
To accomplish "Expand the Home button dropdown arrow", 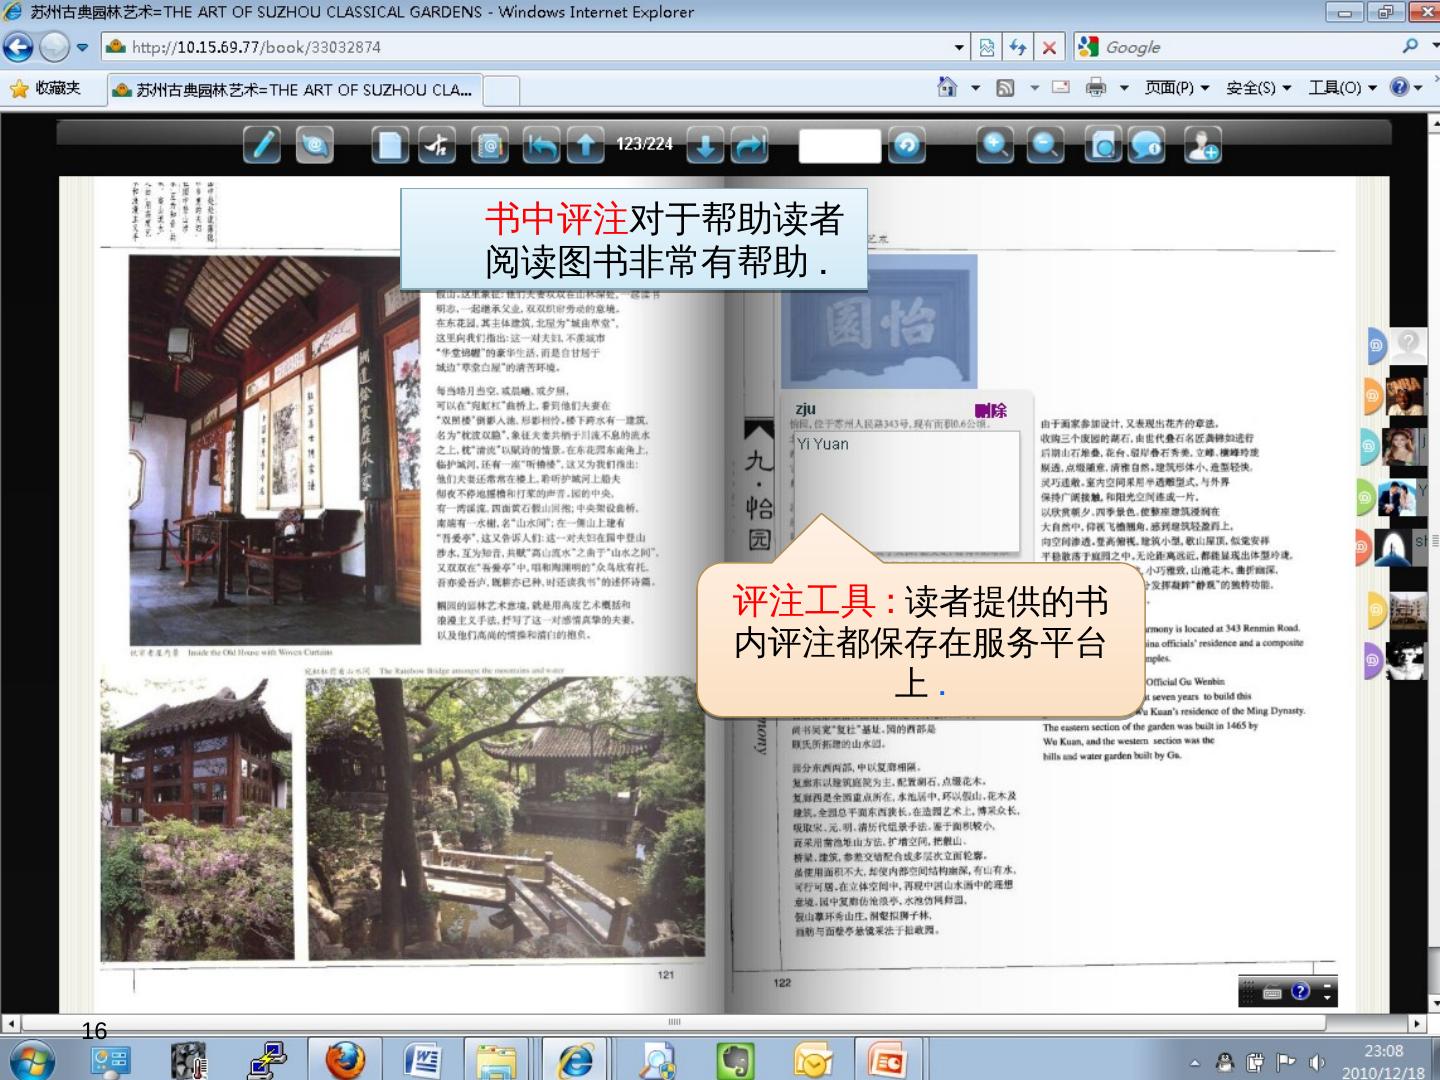I will (976, 88).
